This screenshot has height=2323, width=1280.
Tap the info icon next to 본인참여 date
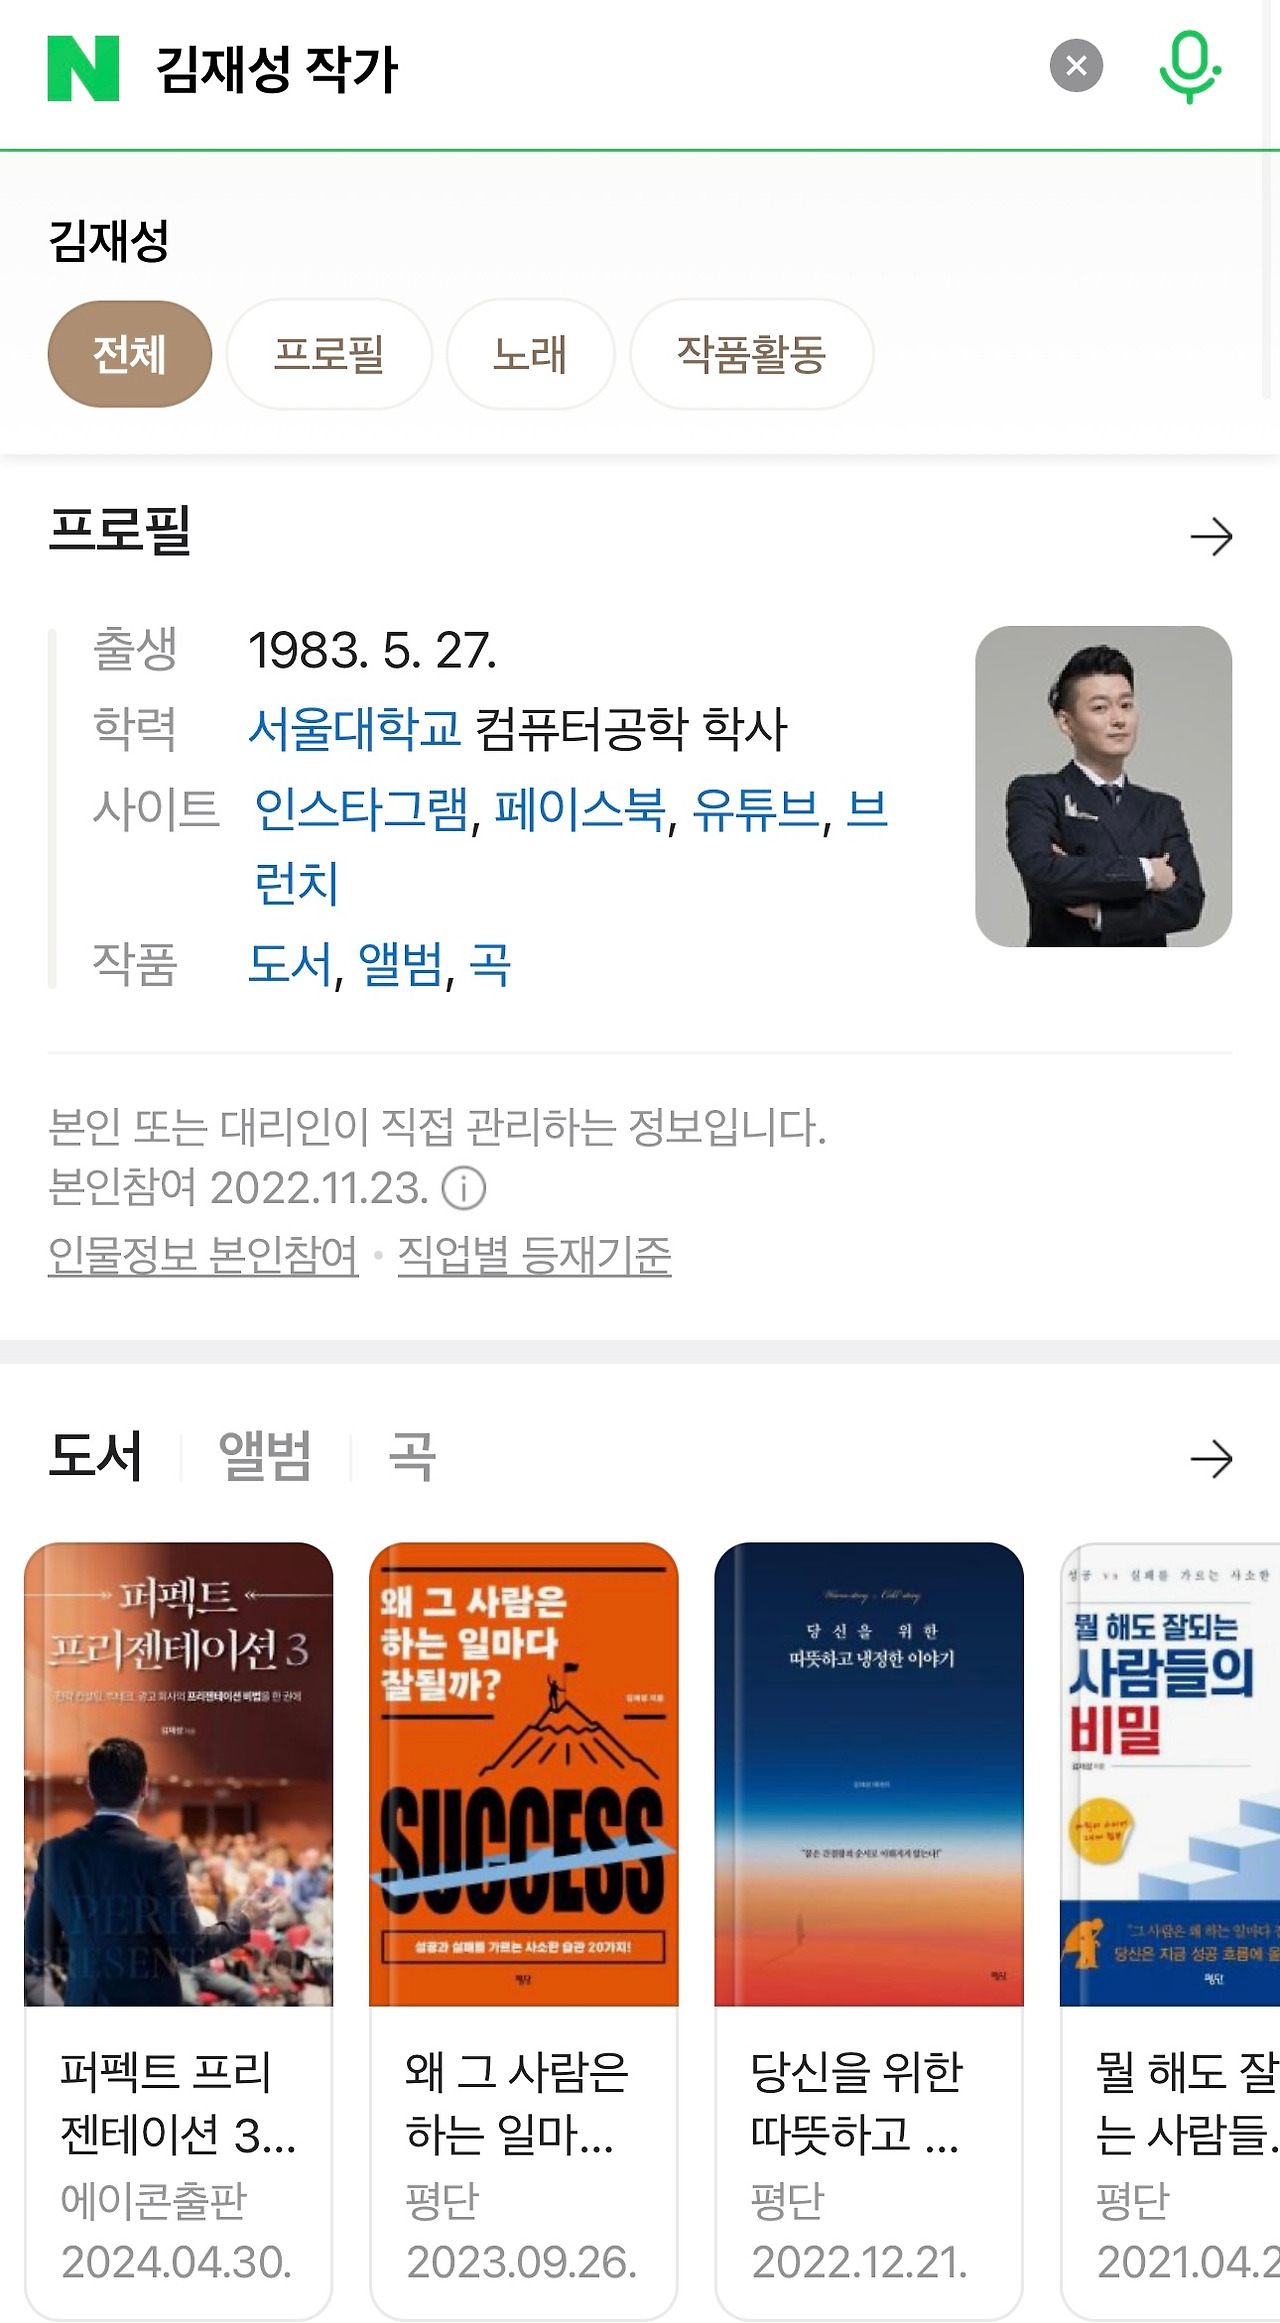tap(464, 1188)
